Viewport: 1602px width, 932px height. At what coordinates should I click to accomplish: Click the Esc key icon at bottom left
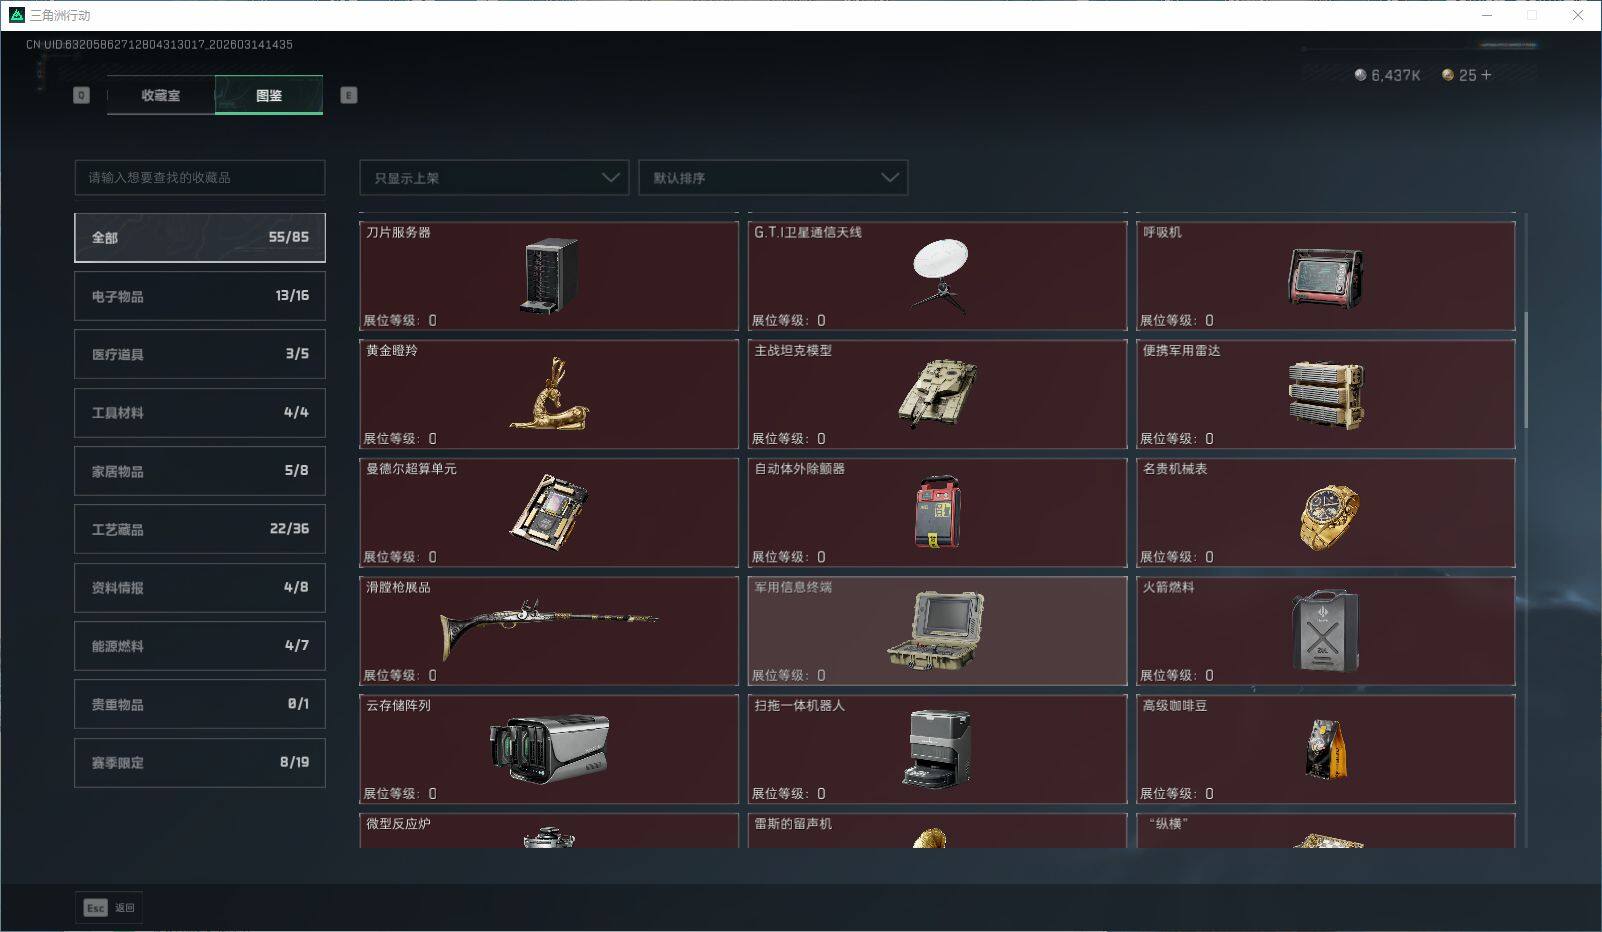95,908
